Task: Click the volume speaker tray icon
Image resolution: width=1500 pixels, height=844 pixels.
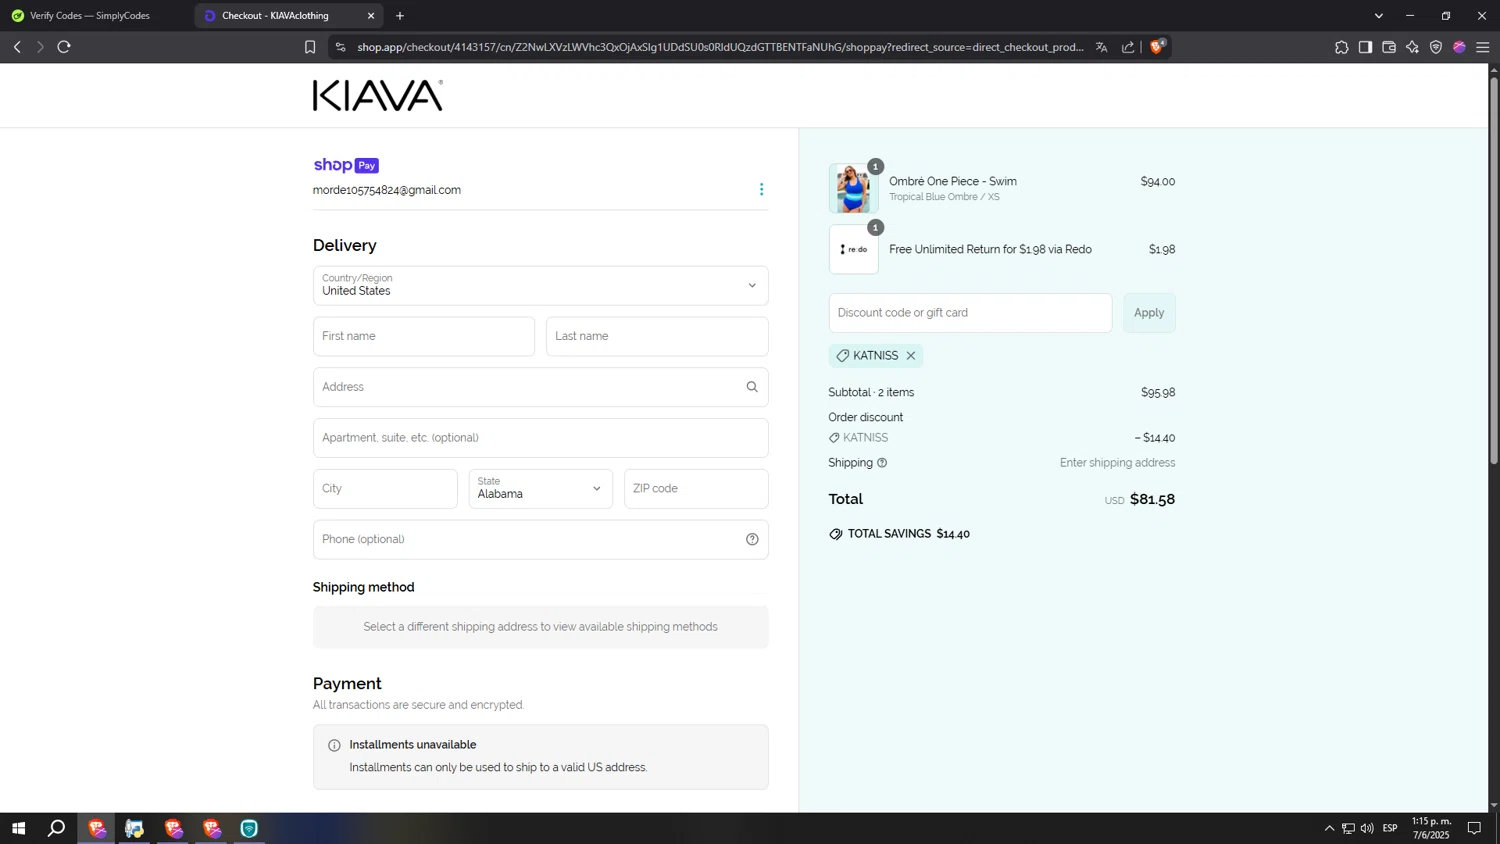Action: (1367, 828)
